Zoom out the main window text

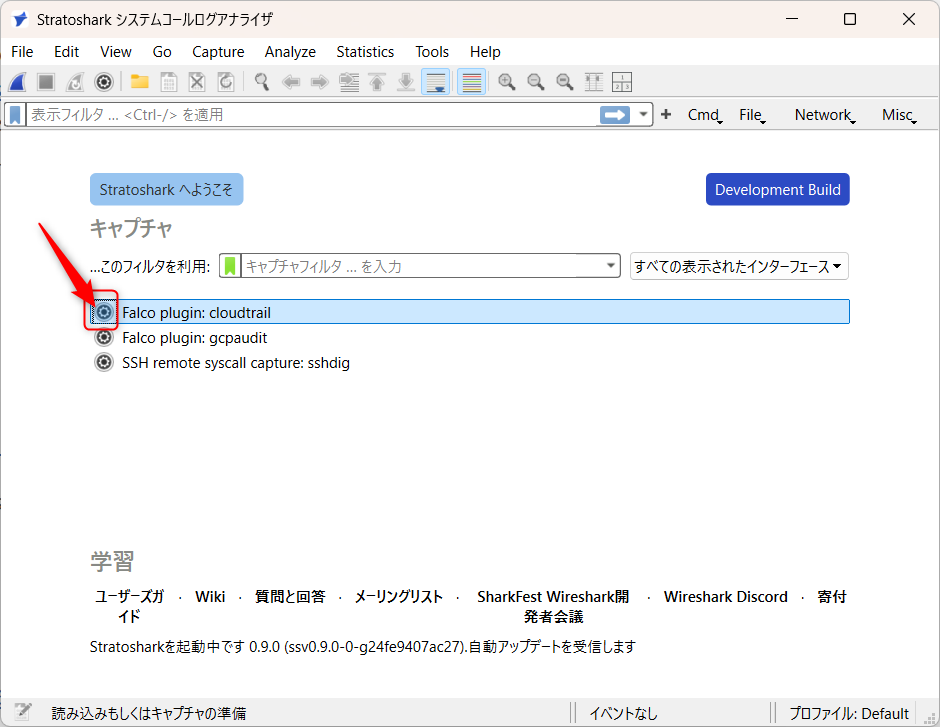[x=535, y=82]
